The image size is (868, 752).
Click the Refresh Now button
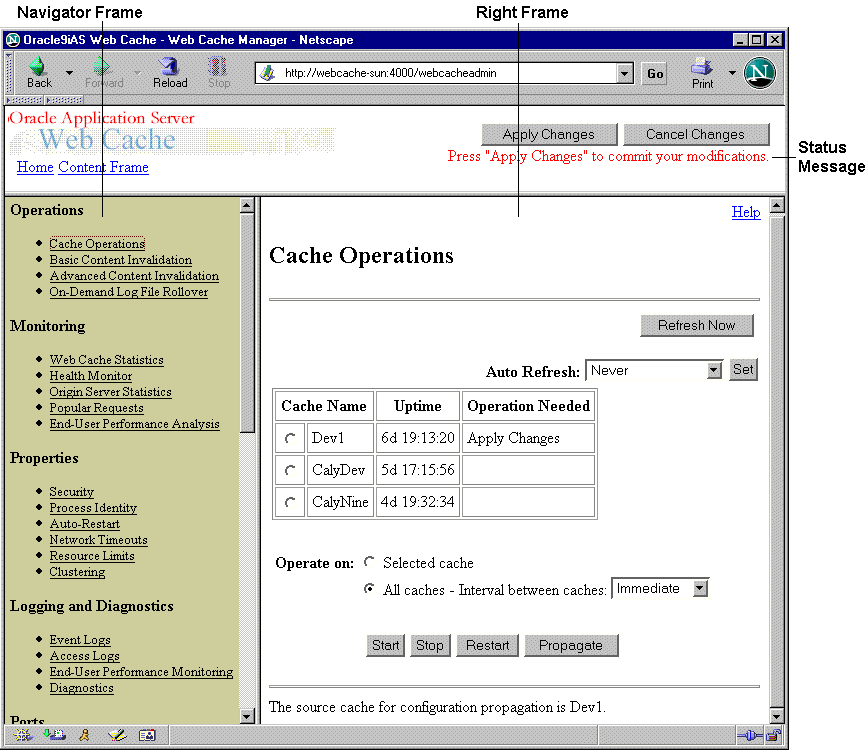tap(696, 326)
